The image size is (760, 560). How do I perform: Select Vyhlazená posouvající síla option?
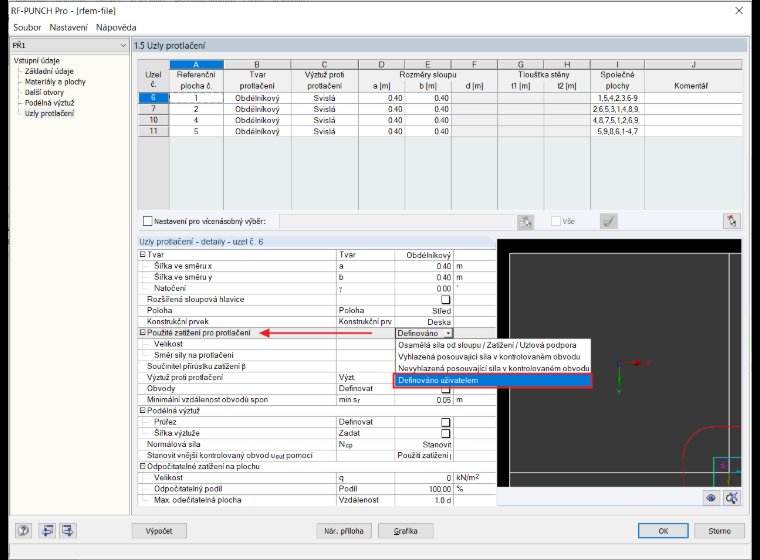(x=493, y=357)
